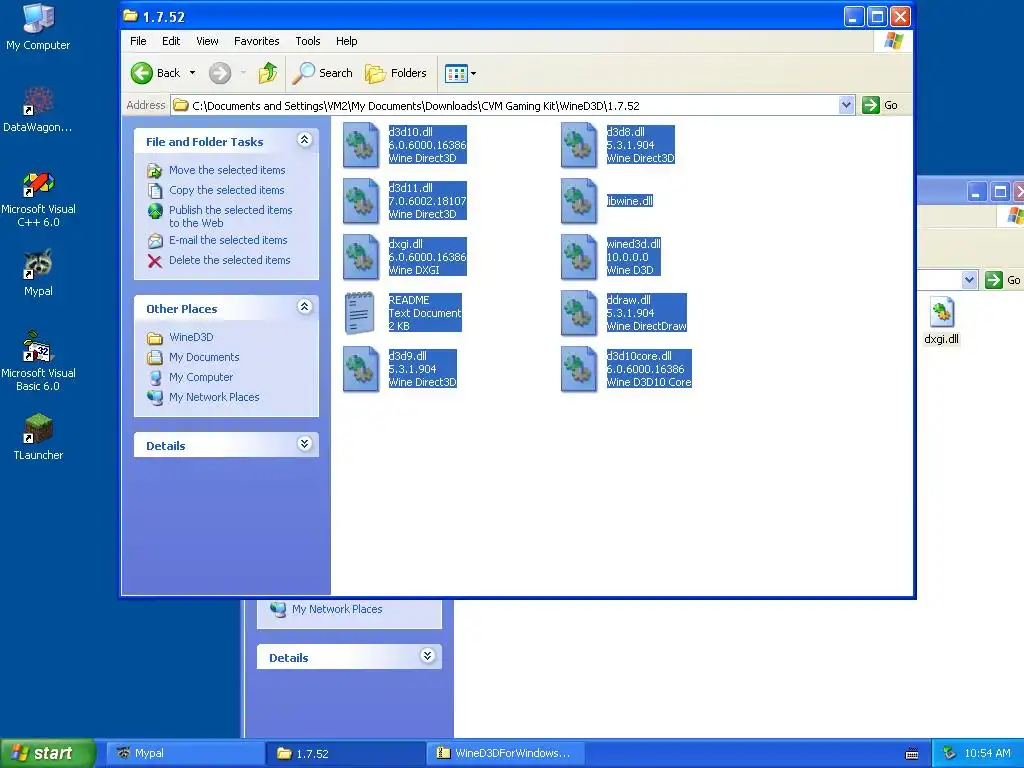Switch to Mypal taskbar button
The height and width of the screenshot is (768, 1024).
click(x=186, y=754)
